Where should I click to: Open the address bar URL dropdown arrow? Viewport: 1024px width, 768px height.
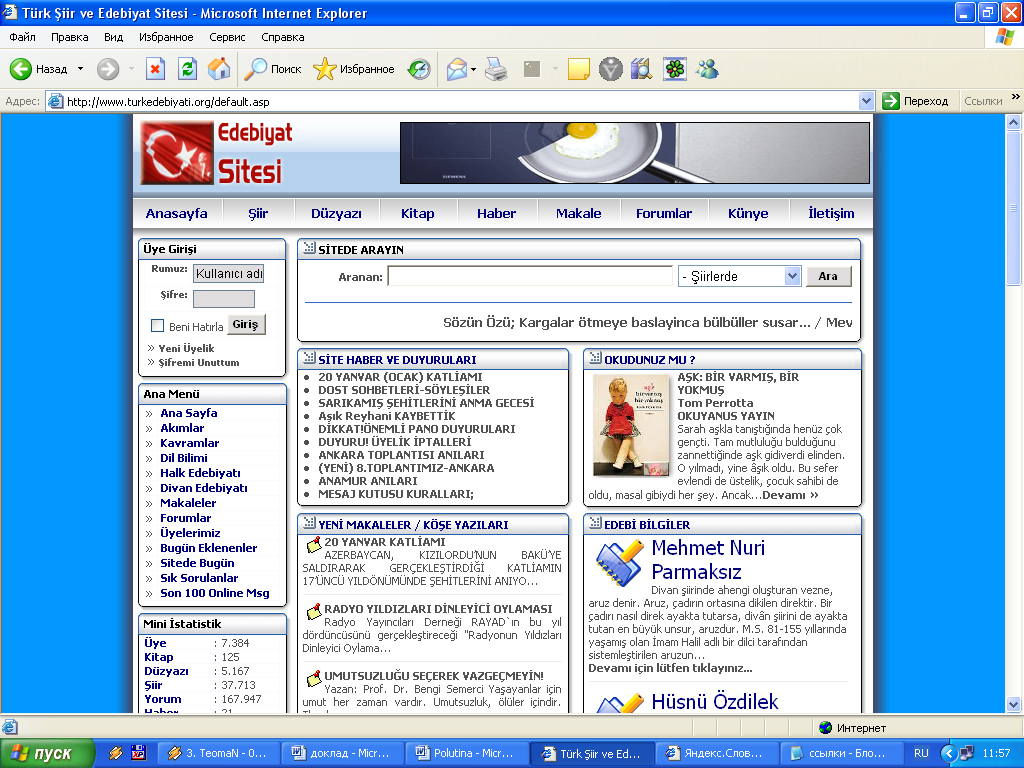[x=867, y=101]
